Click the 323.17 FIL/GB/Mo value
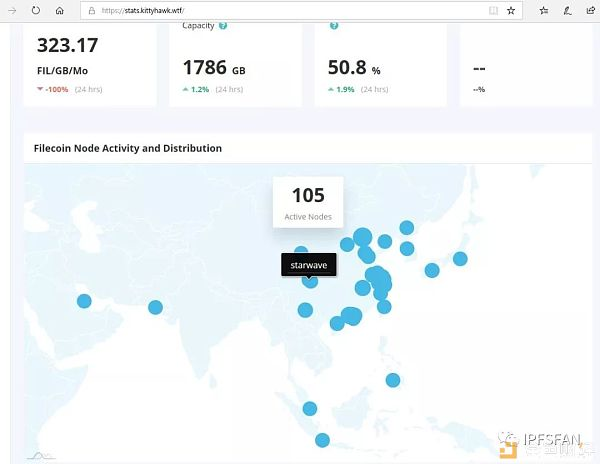The image size is (600, 464). pyautogui.click(x=68, y=46)
